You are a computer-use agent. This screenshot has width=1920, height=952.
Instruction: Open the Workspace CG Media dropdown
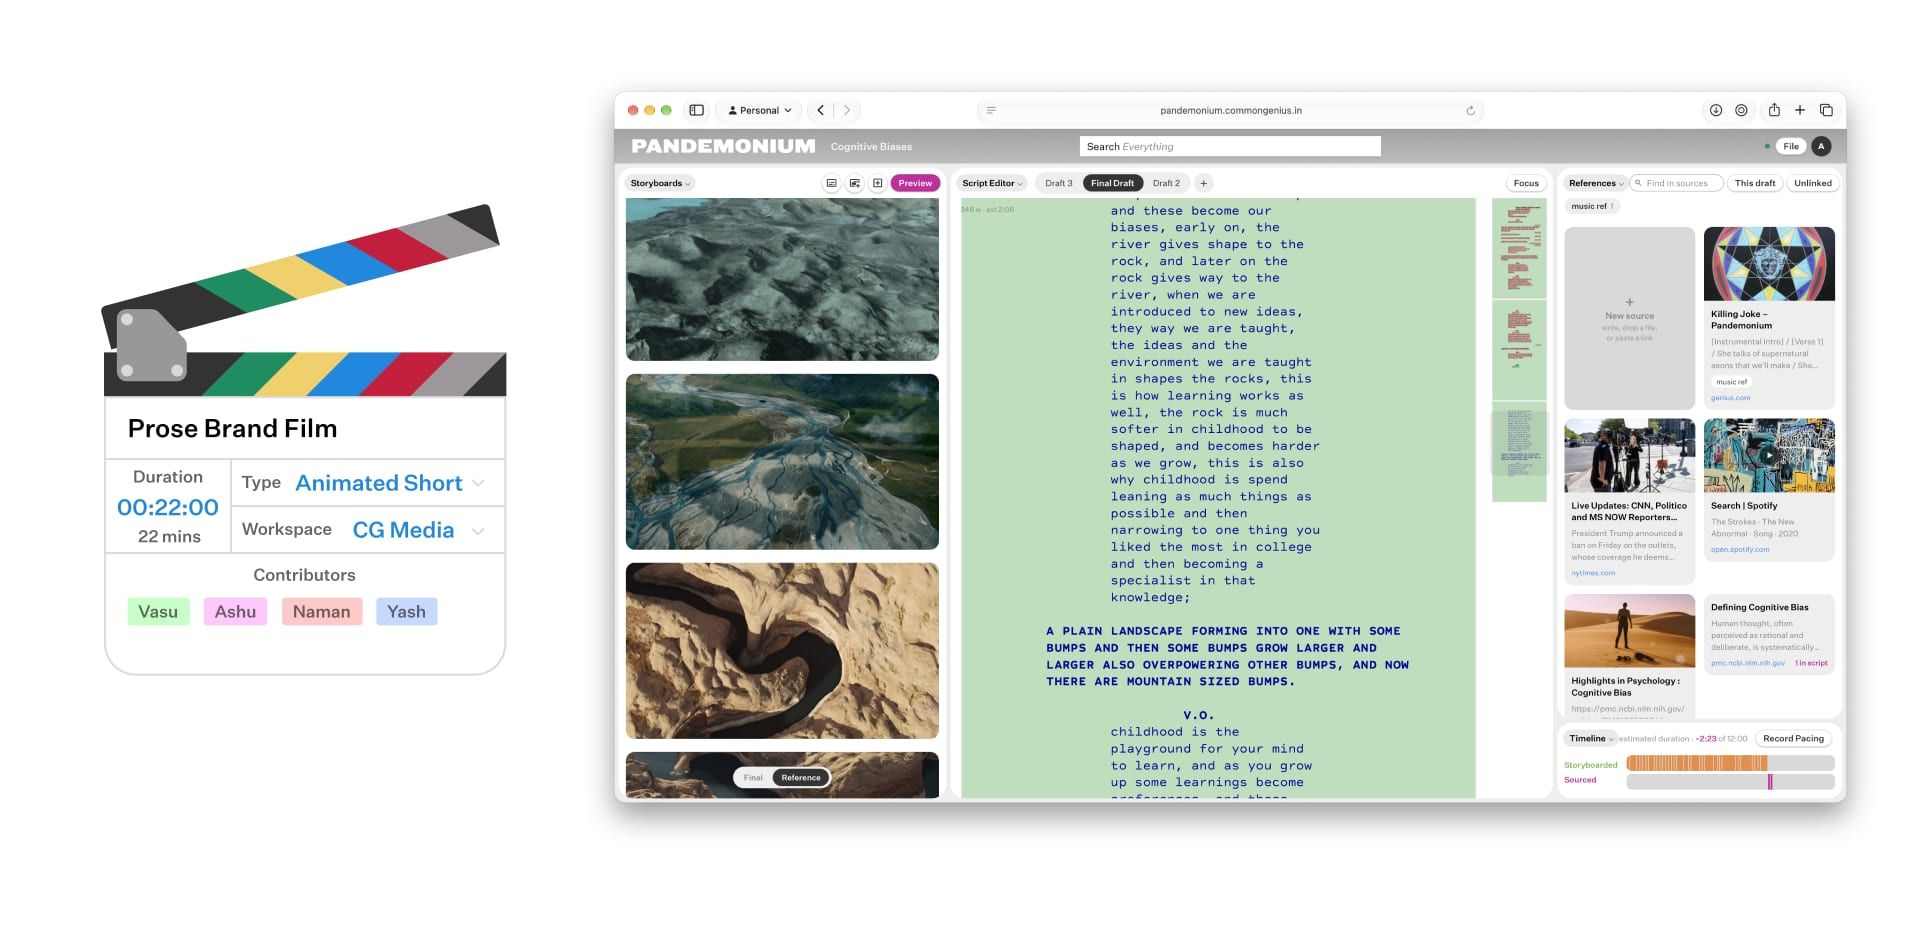coord(418,530)
